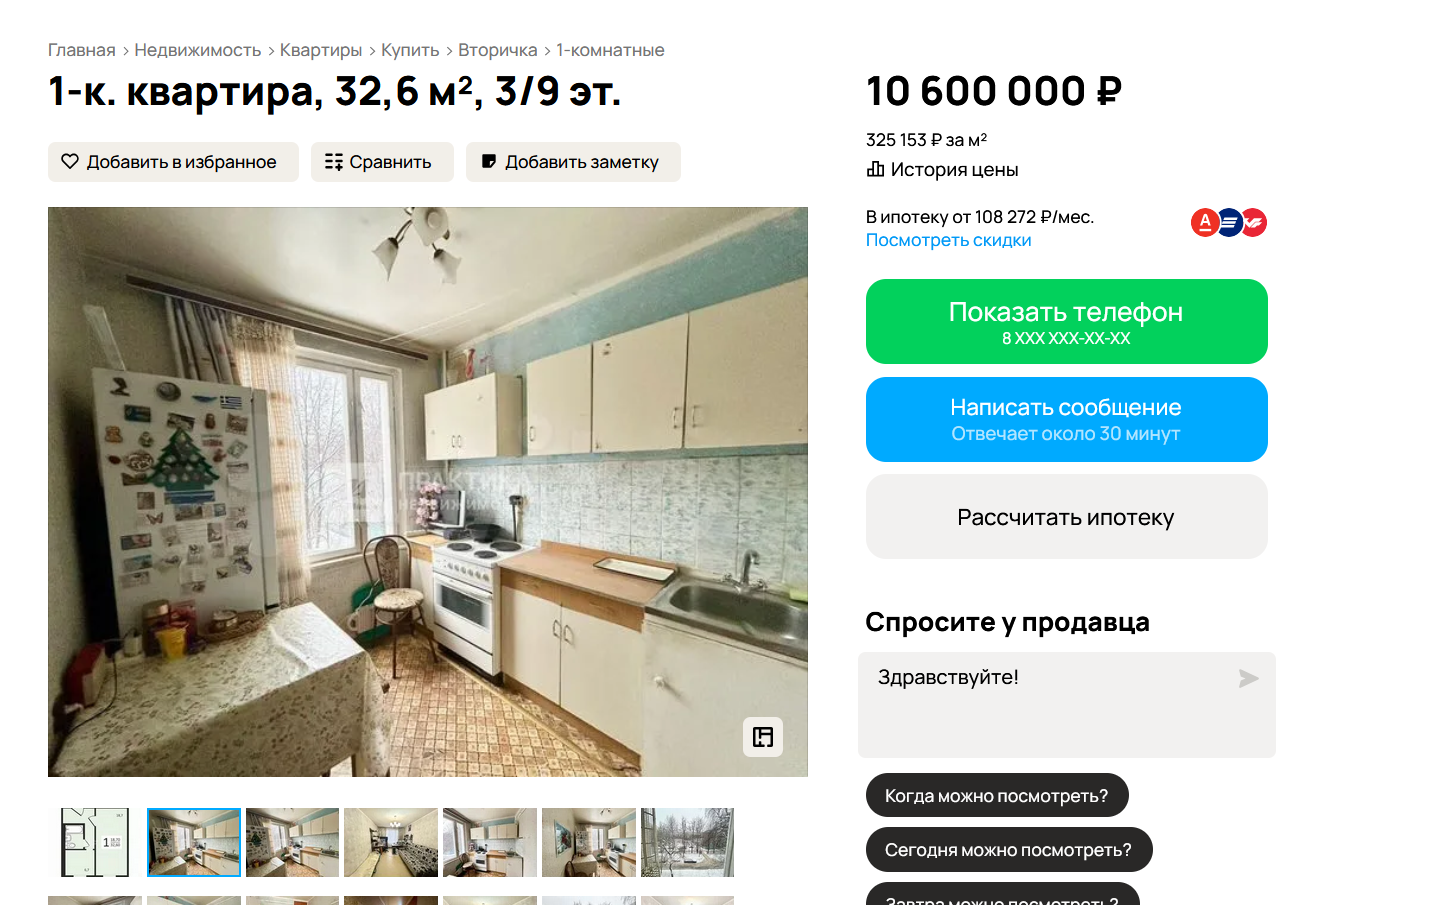Open Вторичка breadcrumb link
This screenshot has width=1452, height=905.
coord(498,50)
